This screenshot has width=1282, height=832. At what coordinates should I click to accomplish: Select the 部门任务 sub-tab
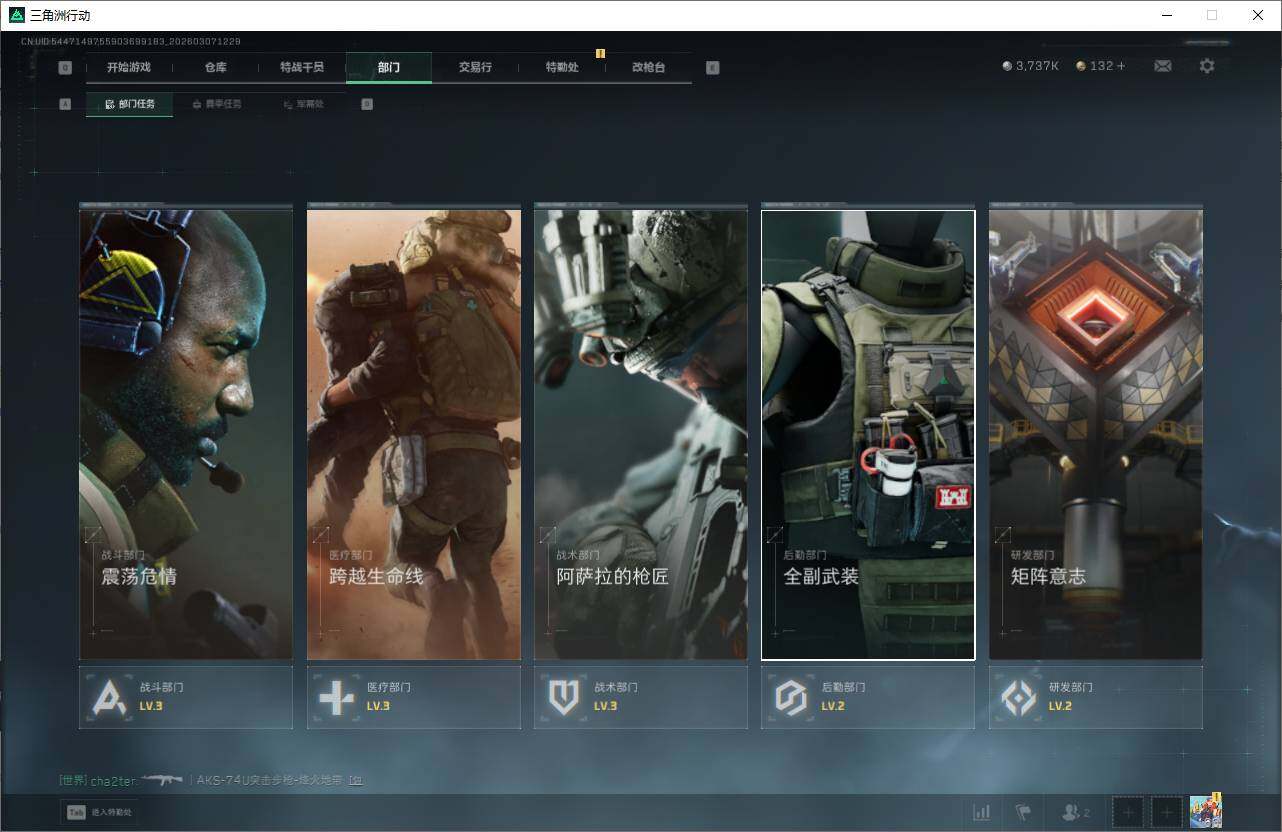pyautogui.click(x=129, y=104)
